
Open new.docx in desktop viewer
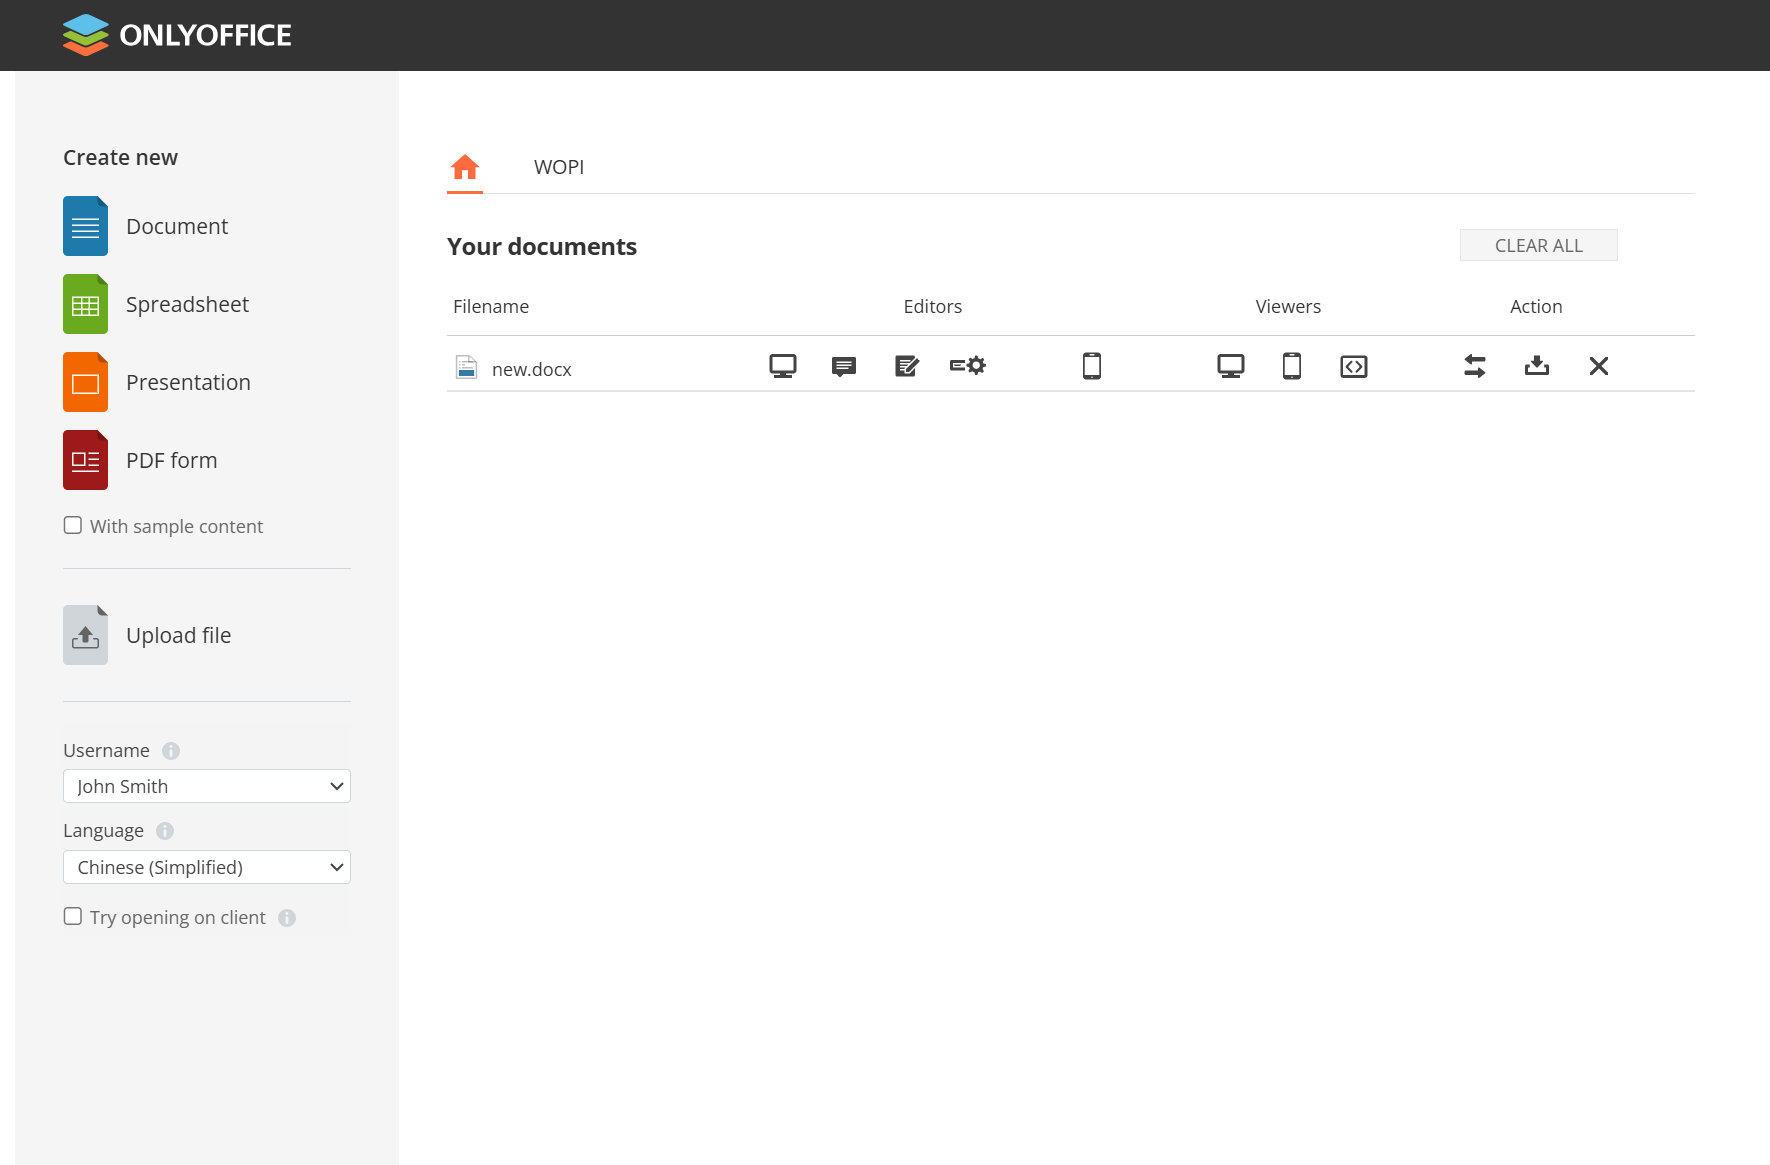(1230, 366)
